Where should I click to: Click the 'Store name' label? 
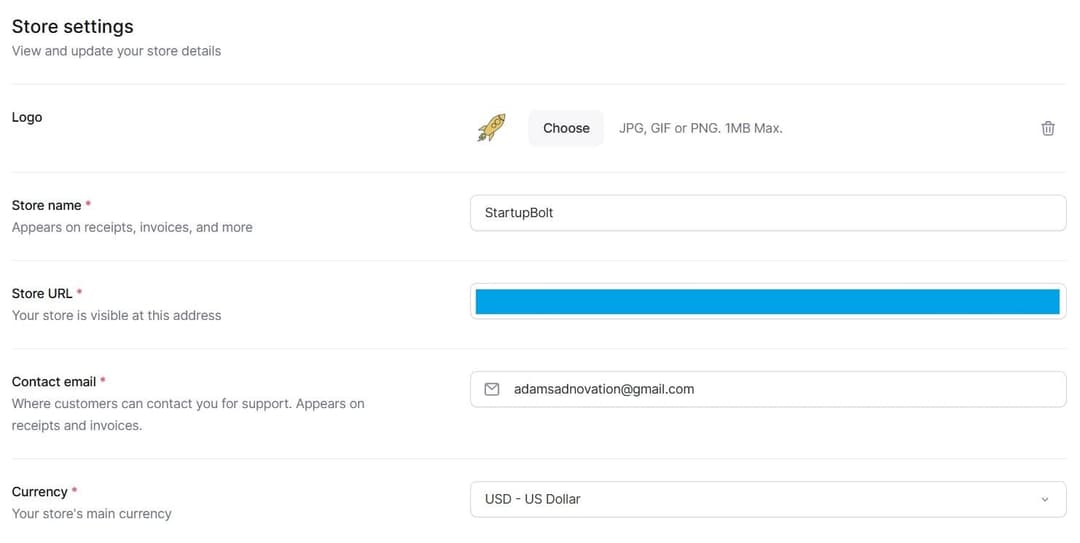[x=46, y=205]
